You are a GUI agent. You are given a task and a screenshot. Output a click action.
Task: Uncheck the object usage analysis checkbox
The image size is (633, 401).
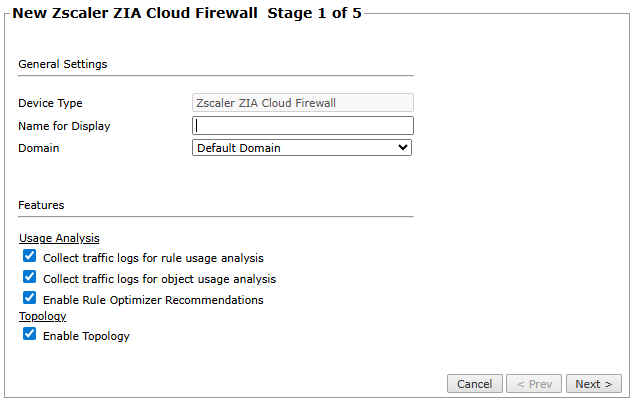pyautogui.click(x=30, y=278)
